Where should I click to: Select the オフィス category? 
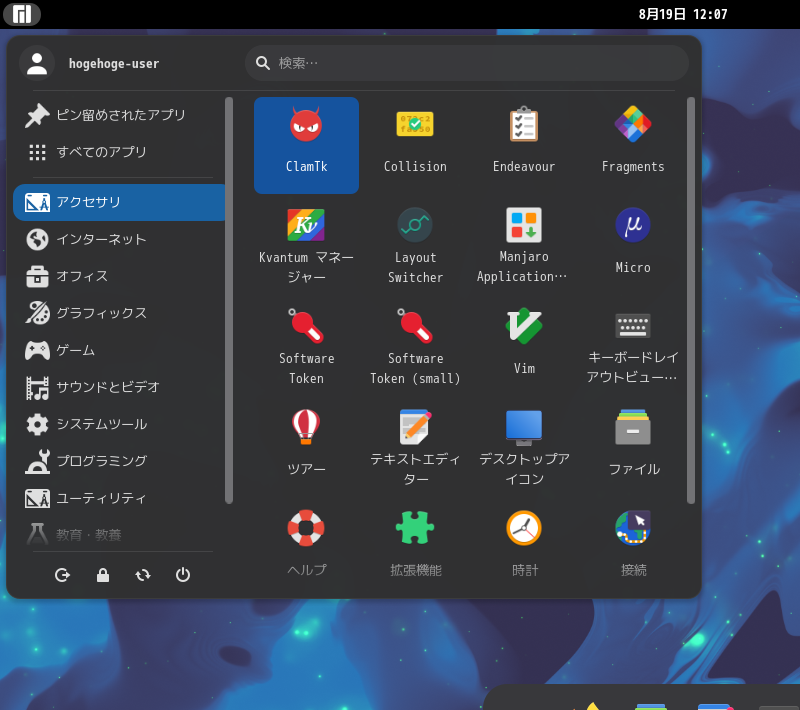click(x=119, y=276)
